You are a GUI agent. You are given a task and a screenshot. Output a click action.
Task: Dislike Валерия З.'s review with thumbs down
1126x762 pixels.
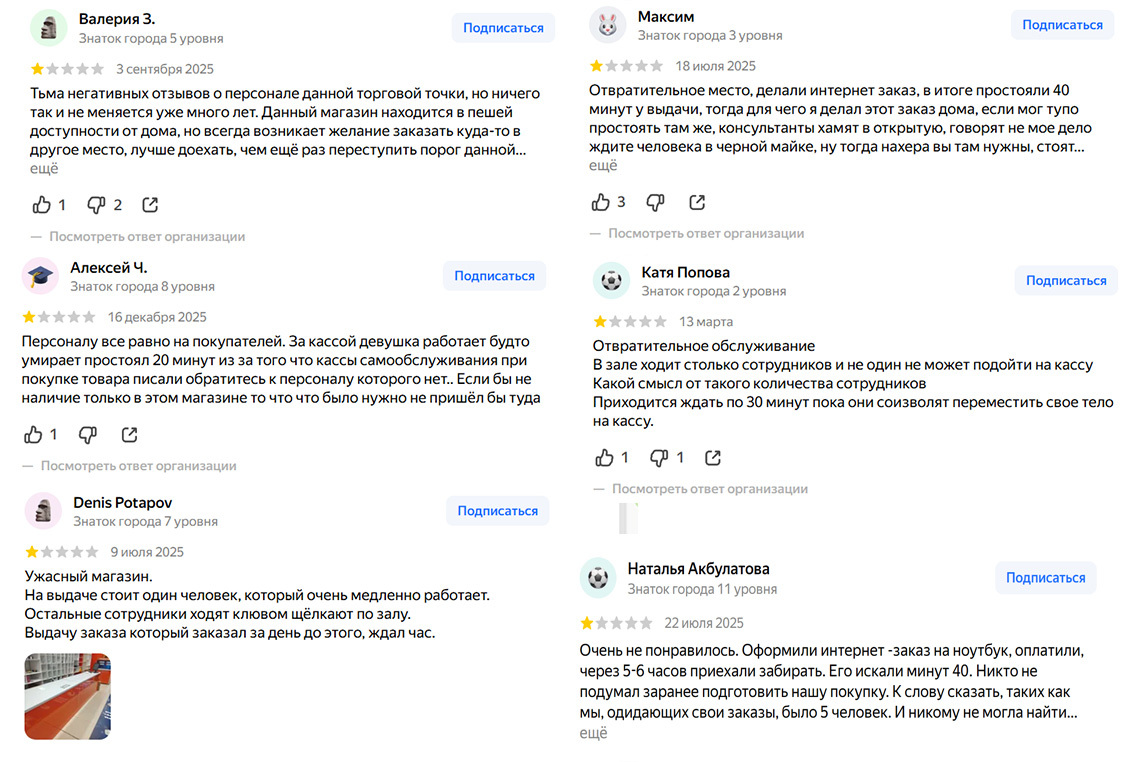[x=96, y=205]
